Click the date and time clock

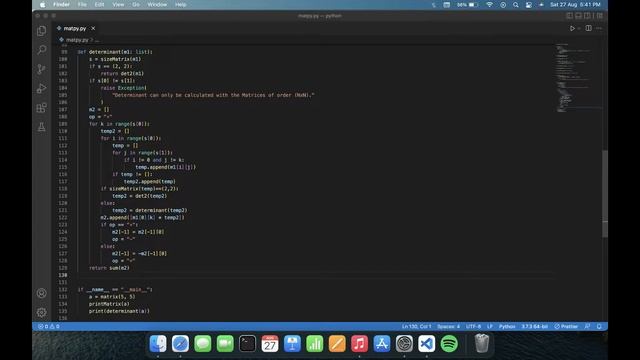[575, 5]
